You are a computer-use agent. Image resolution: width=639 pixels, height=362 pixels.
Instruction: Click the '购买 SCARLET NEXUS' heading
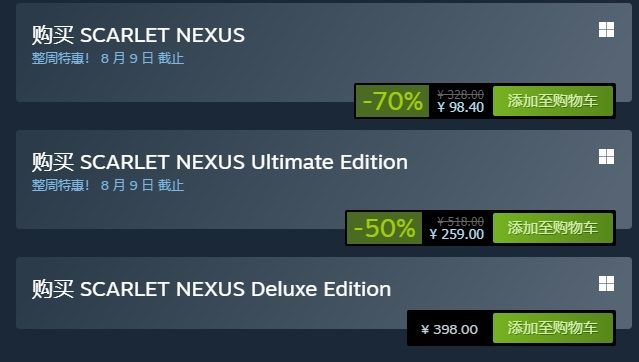(x=138, y=35)
